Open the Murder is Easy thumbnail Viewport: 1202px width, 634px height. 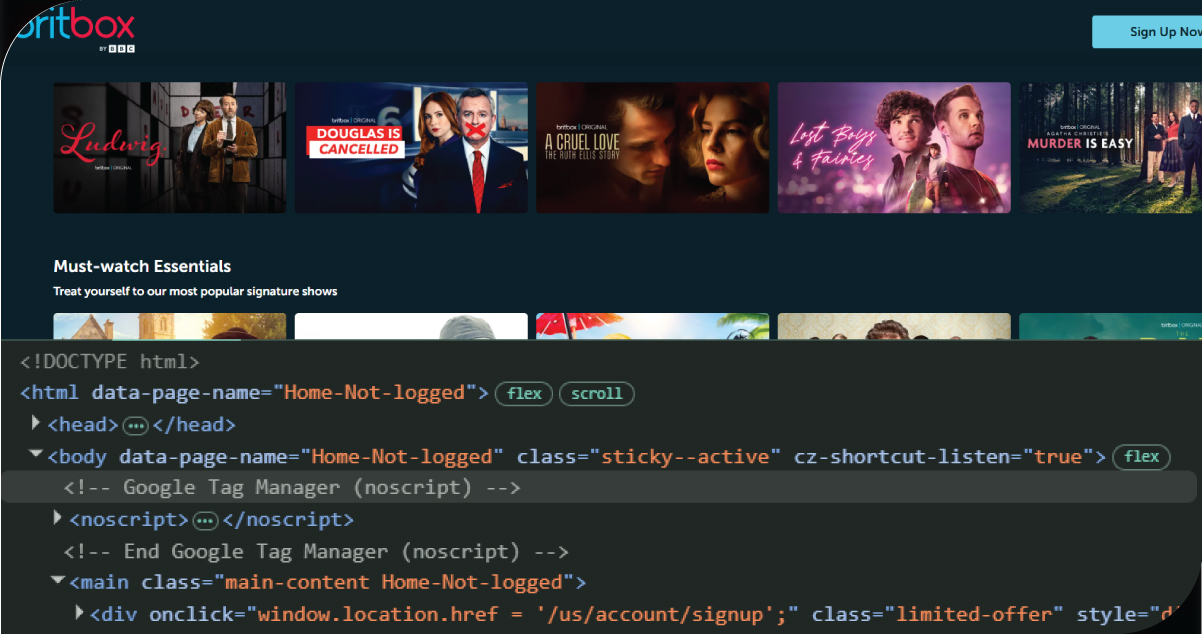point(1110,148)
